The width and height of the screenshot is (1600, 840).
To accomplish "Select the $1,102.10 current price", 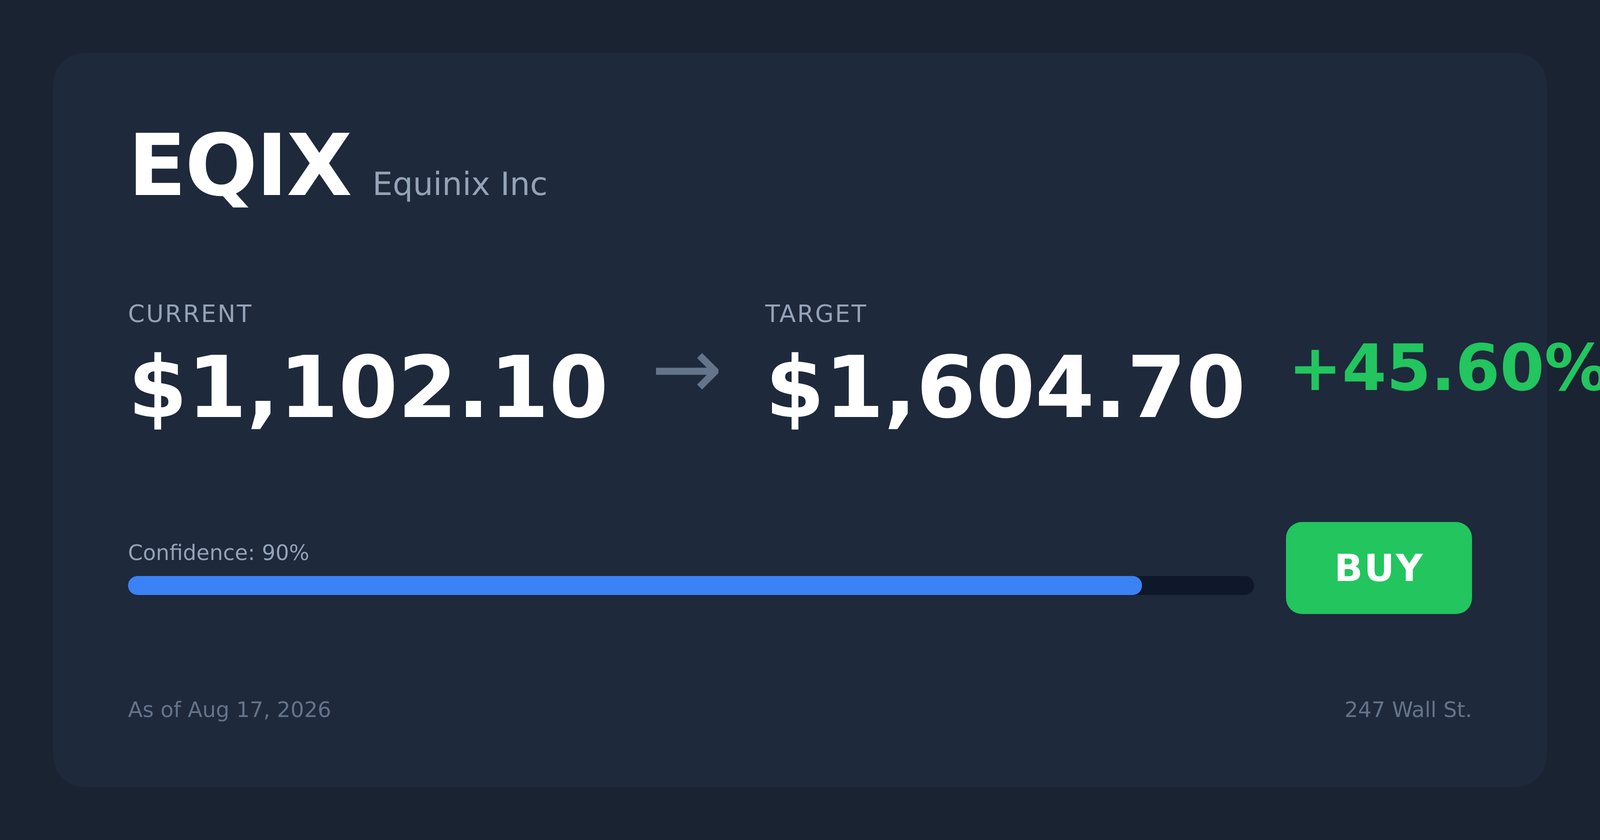I will point(368,389).
